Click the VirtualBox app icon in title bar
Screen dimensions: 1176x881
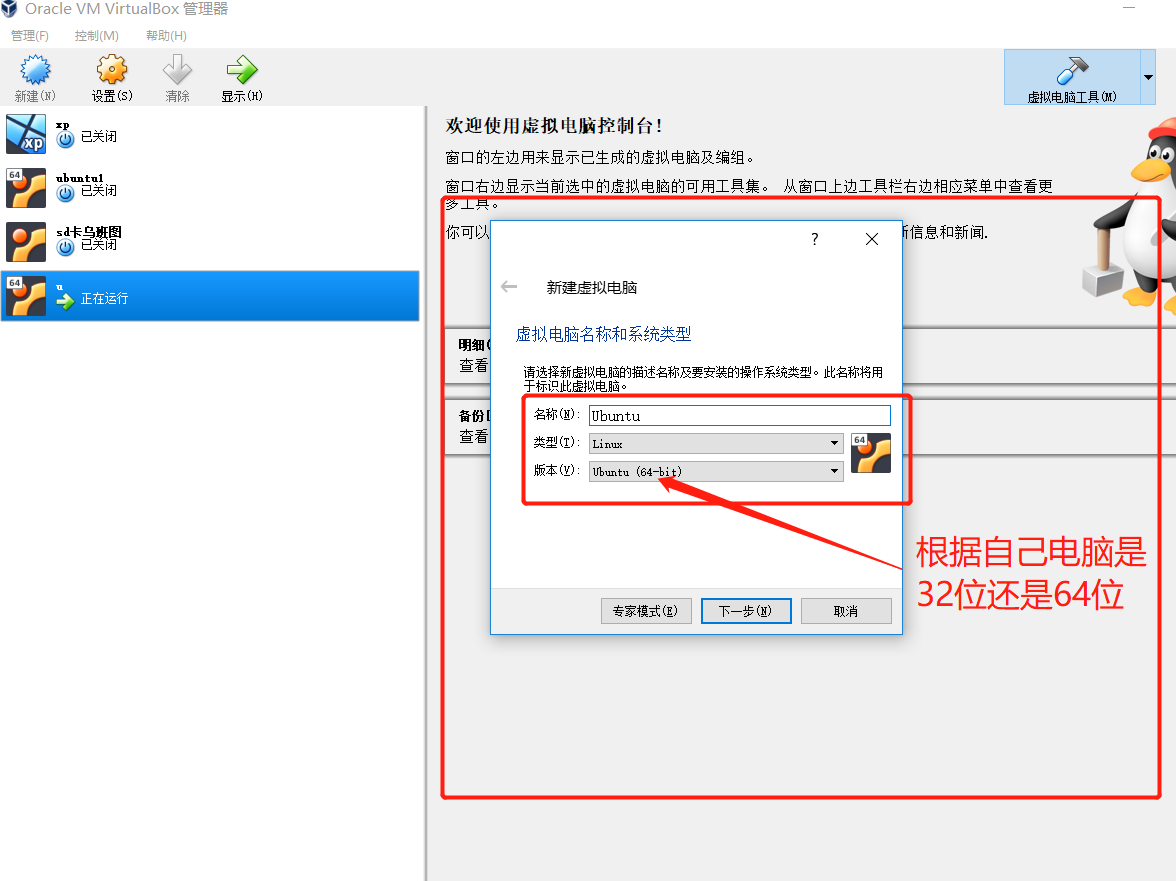pos(9,9)
